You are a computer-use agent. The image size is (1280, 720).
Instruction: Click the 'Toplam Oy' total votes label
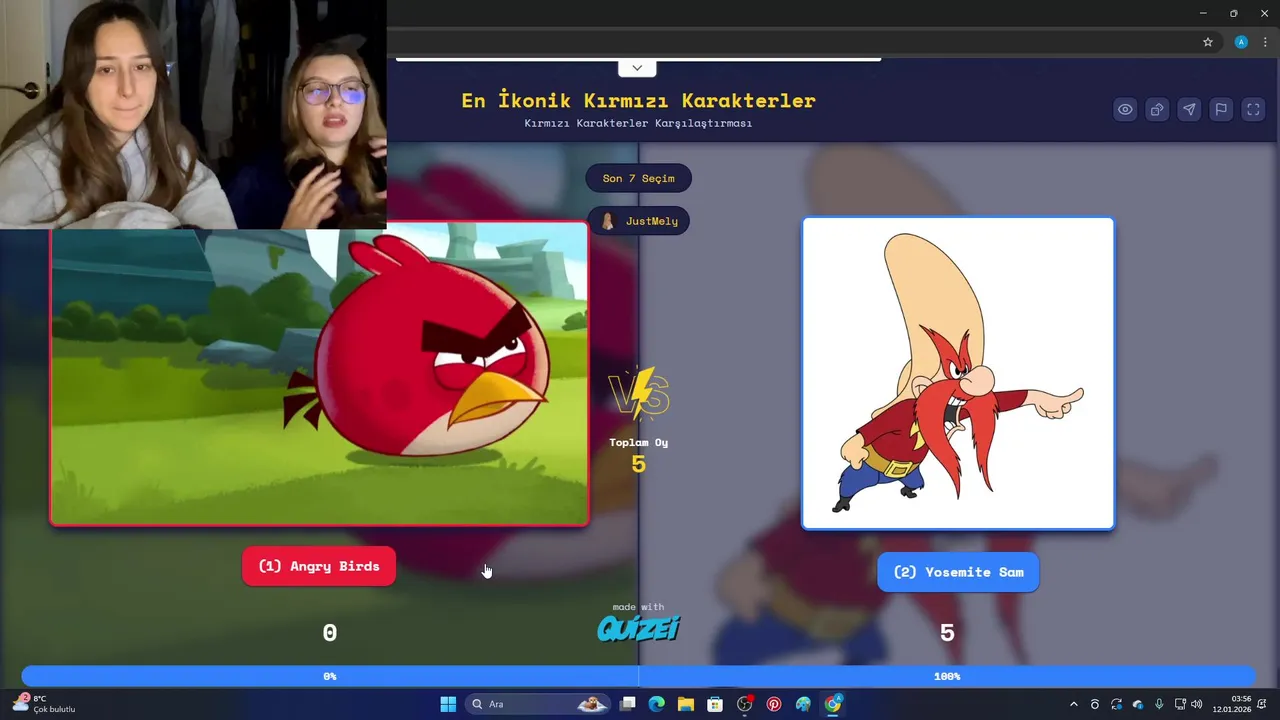pyautogui.click(x=638, y=442)
